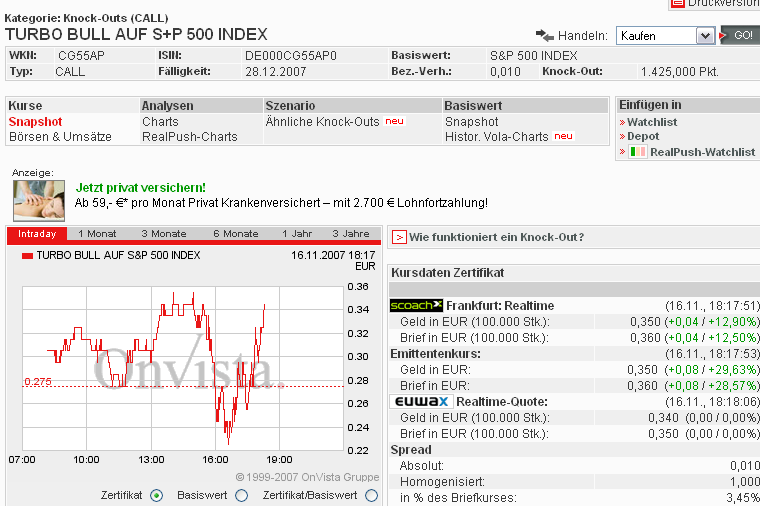
Task: Add to RealPush-Watchlist
Action: [702, 152]
